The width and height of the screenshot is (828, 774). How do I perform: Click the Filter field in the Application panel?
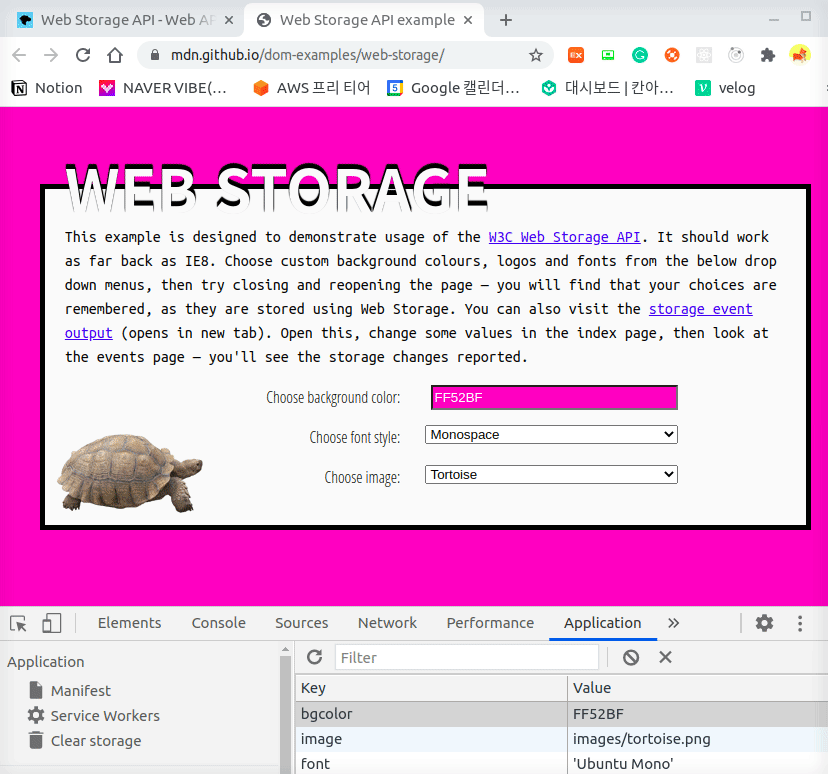point(466,657)
